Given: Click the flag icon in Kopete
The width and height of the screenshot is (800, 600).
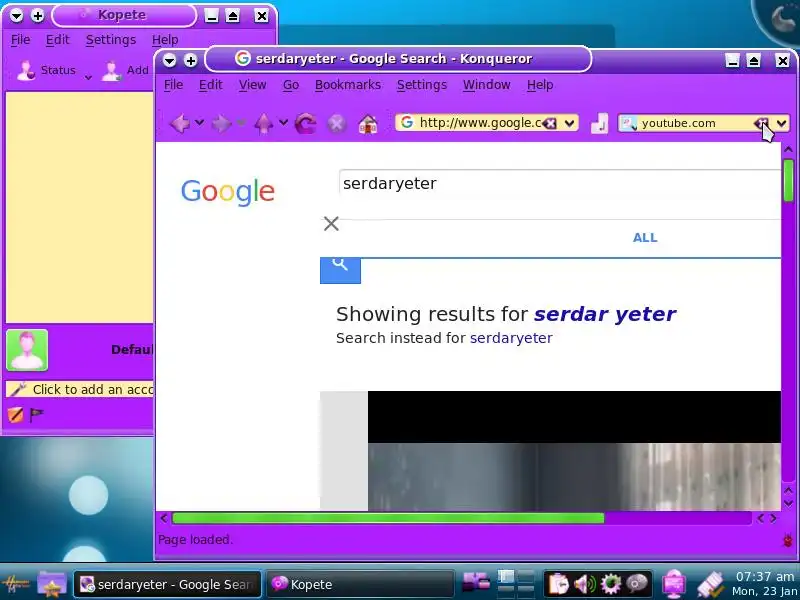Looking at the screenshot, I should click(36, 415).
